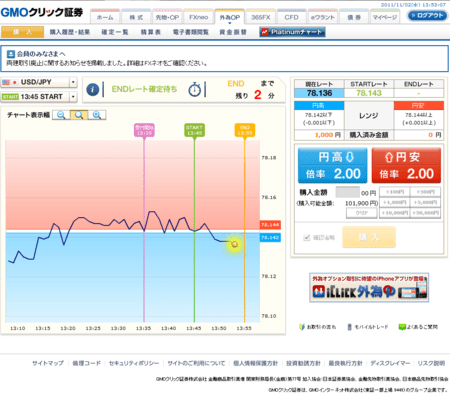Select the middle chart zoom magnifier

pyautogui.click(x=79, y=115)
